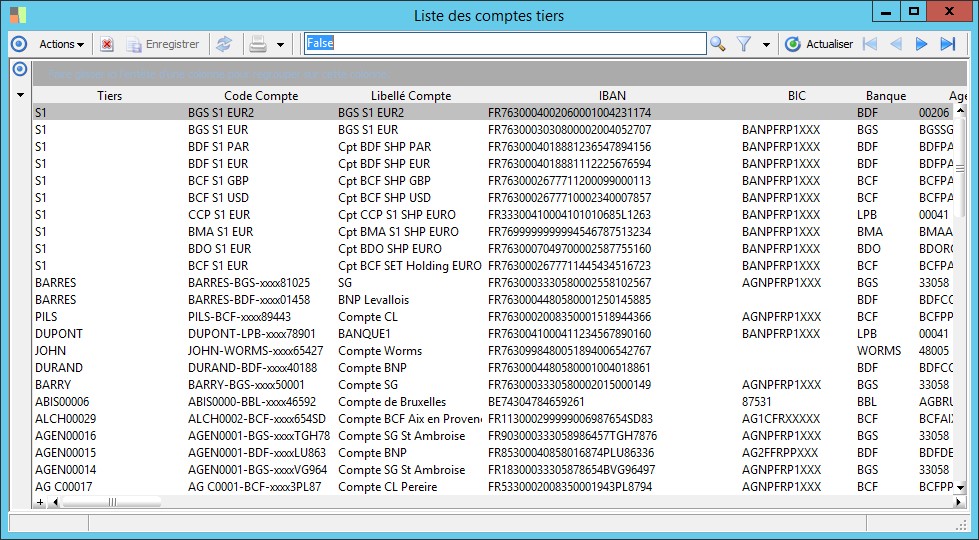
Task: Select the BDO S1 EUR code cell
Action: point(261,248)
